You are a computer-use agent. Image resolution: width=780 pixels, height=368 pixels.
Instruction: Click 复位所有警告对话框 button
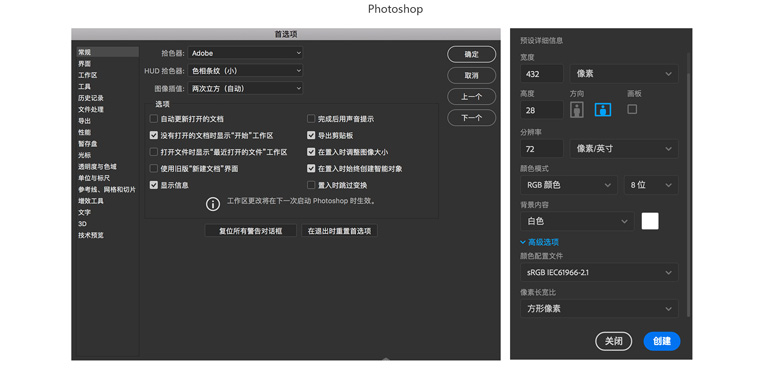click(251, 231)
